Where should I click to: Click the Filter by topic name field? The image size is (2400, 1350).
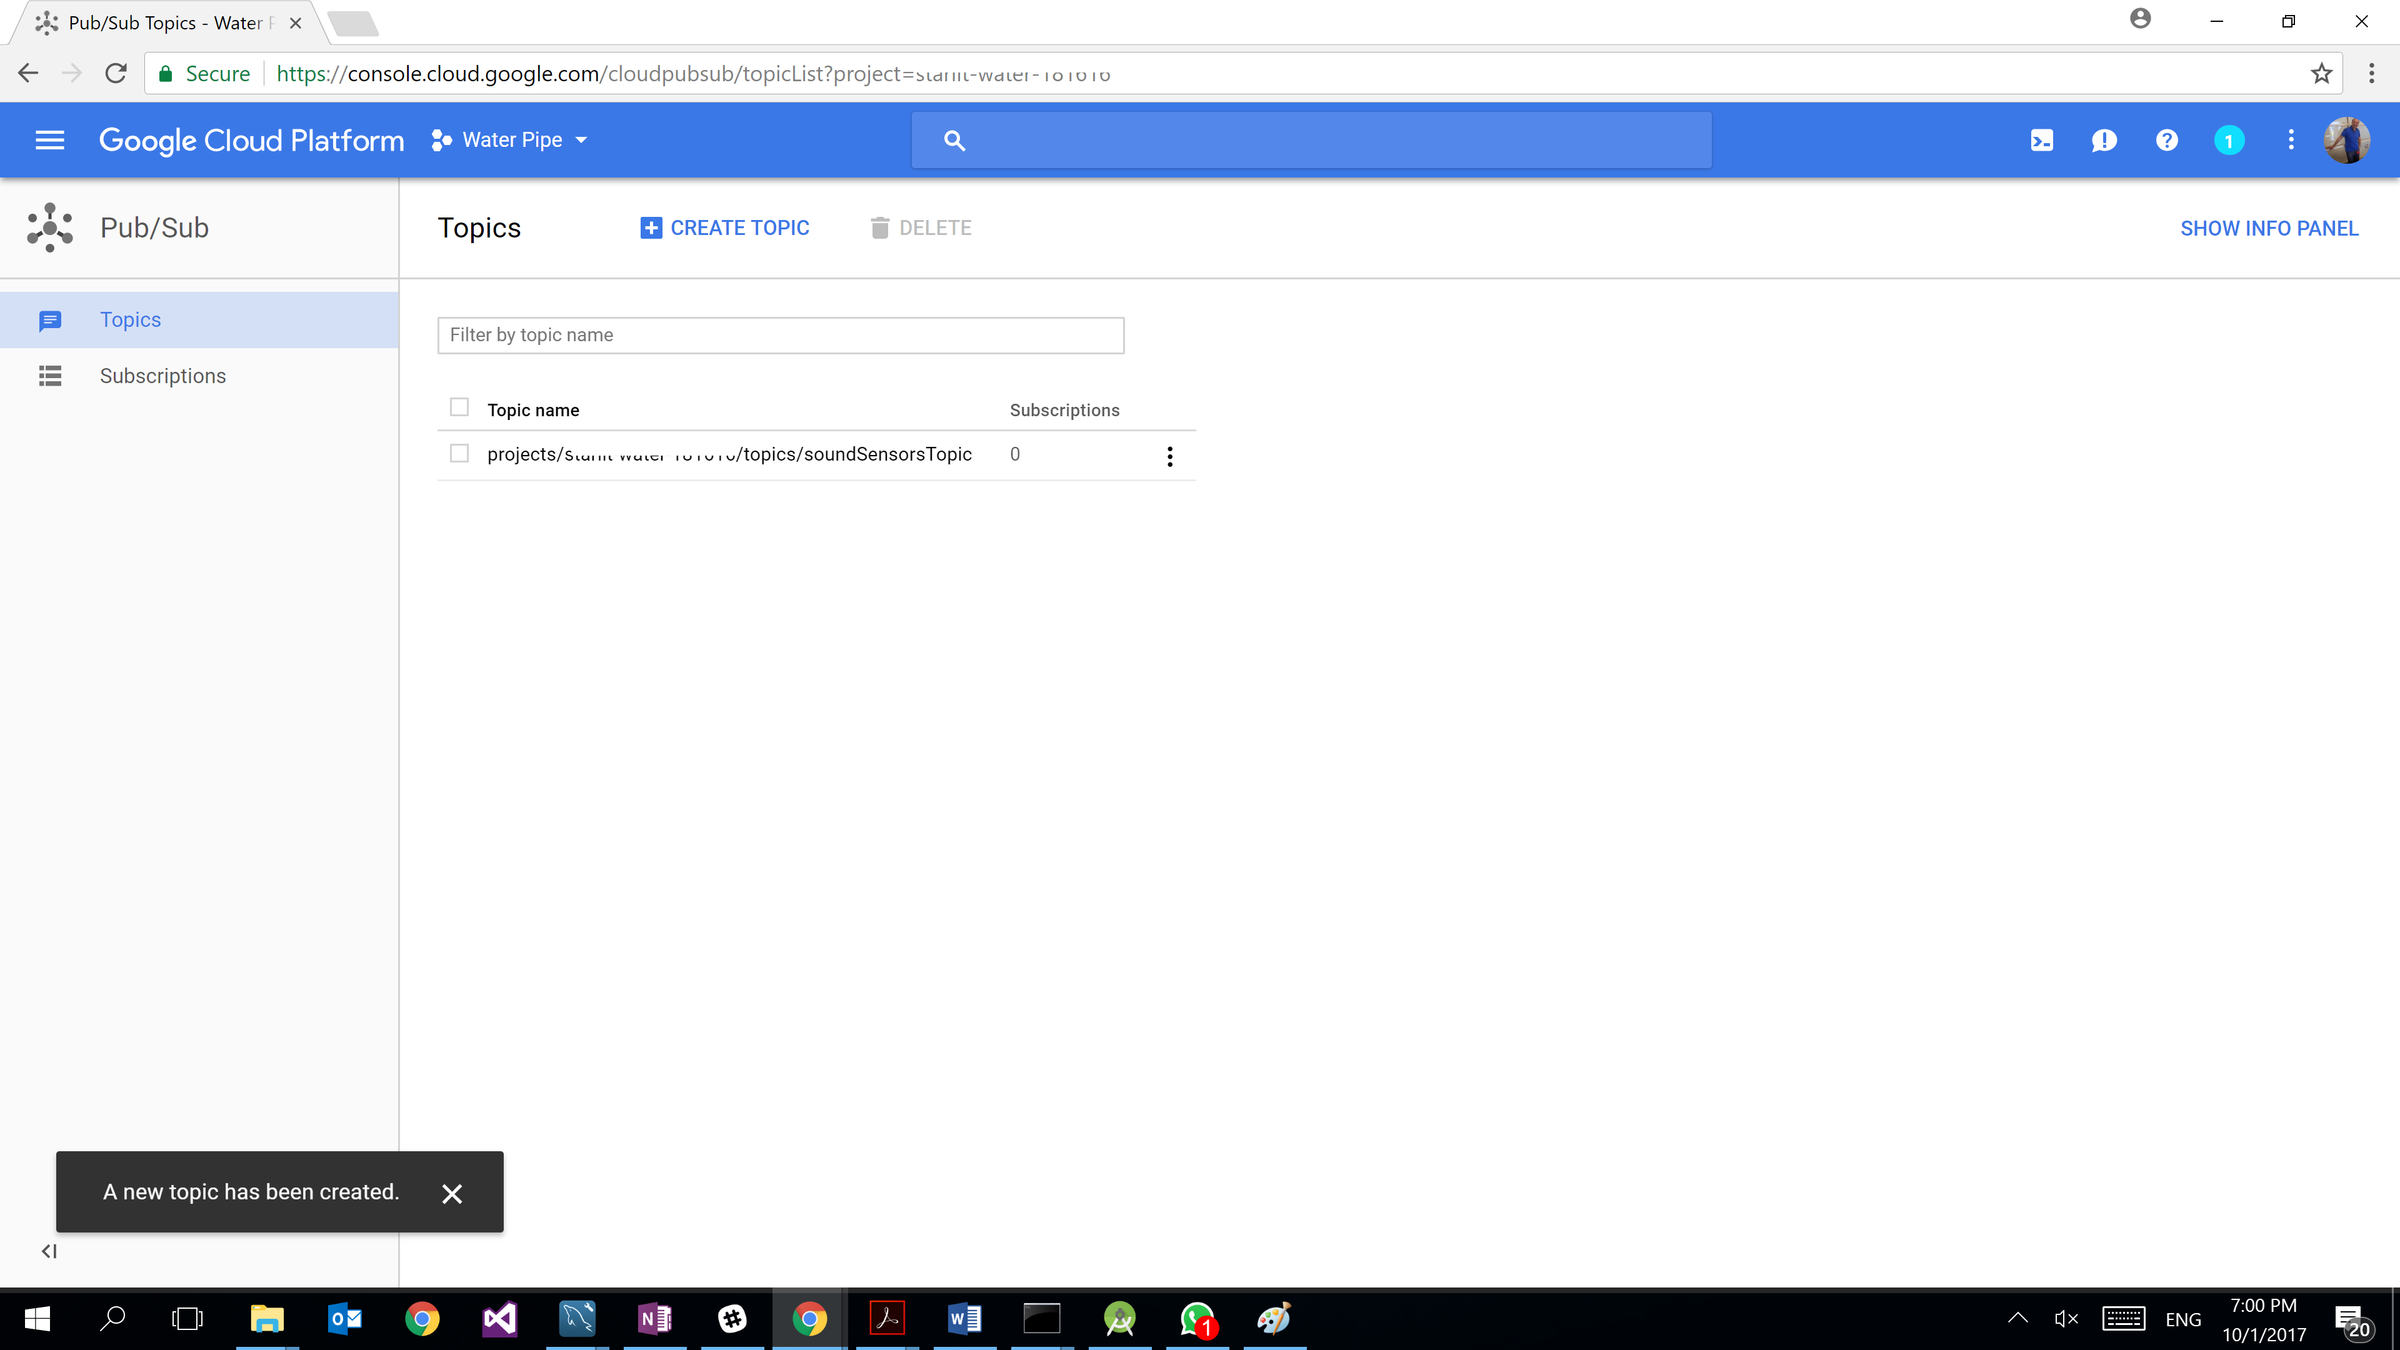(780, 335)
